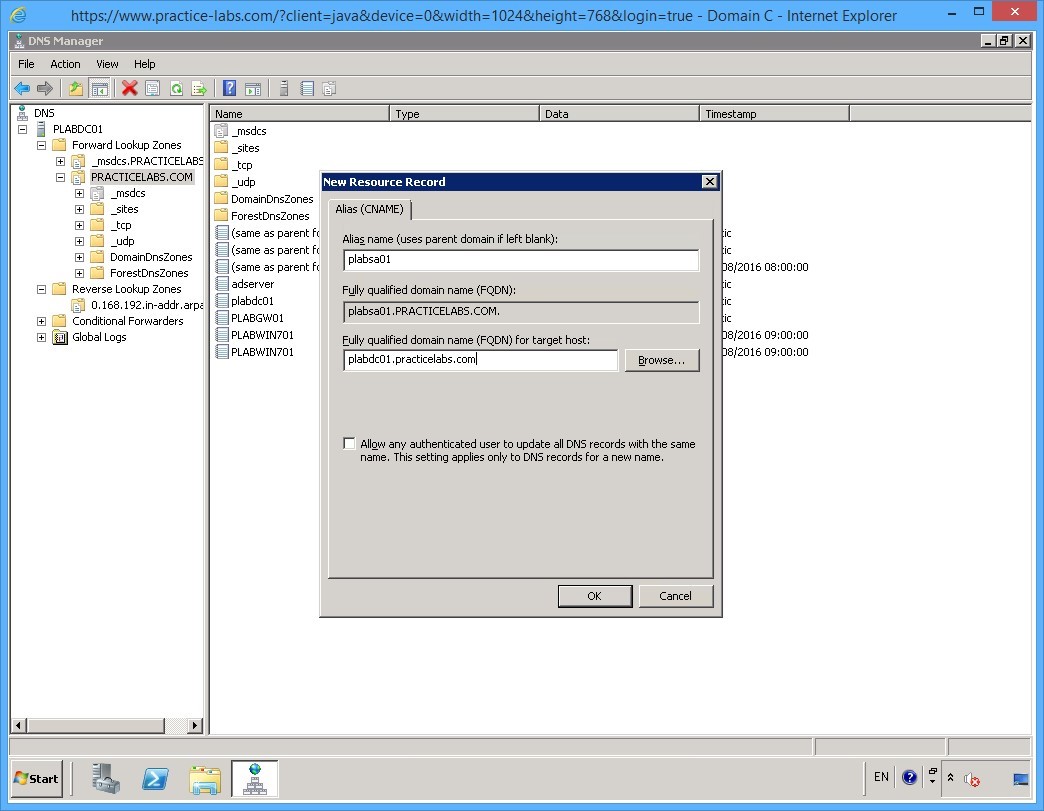Open Help using the question mark toolbar icon
This screenshot has height=811, width=1044.
(x=229, y=88)
